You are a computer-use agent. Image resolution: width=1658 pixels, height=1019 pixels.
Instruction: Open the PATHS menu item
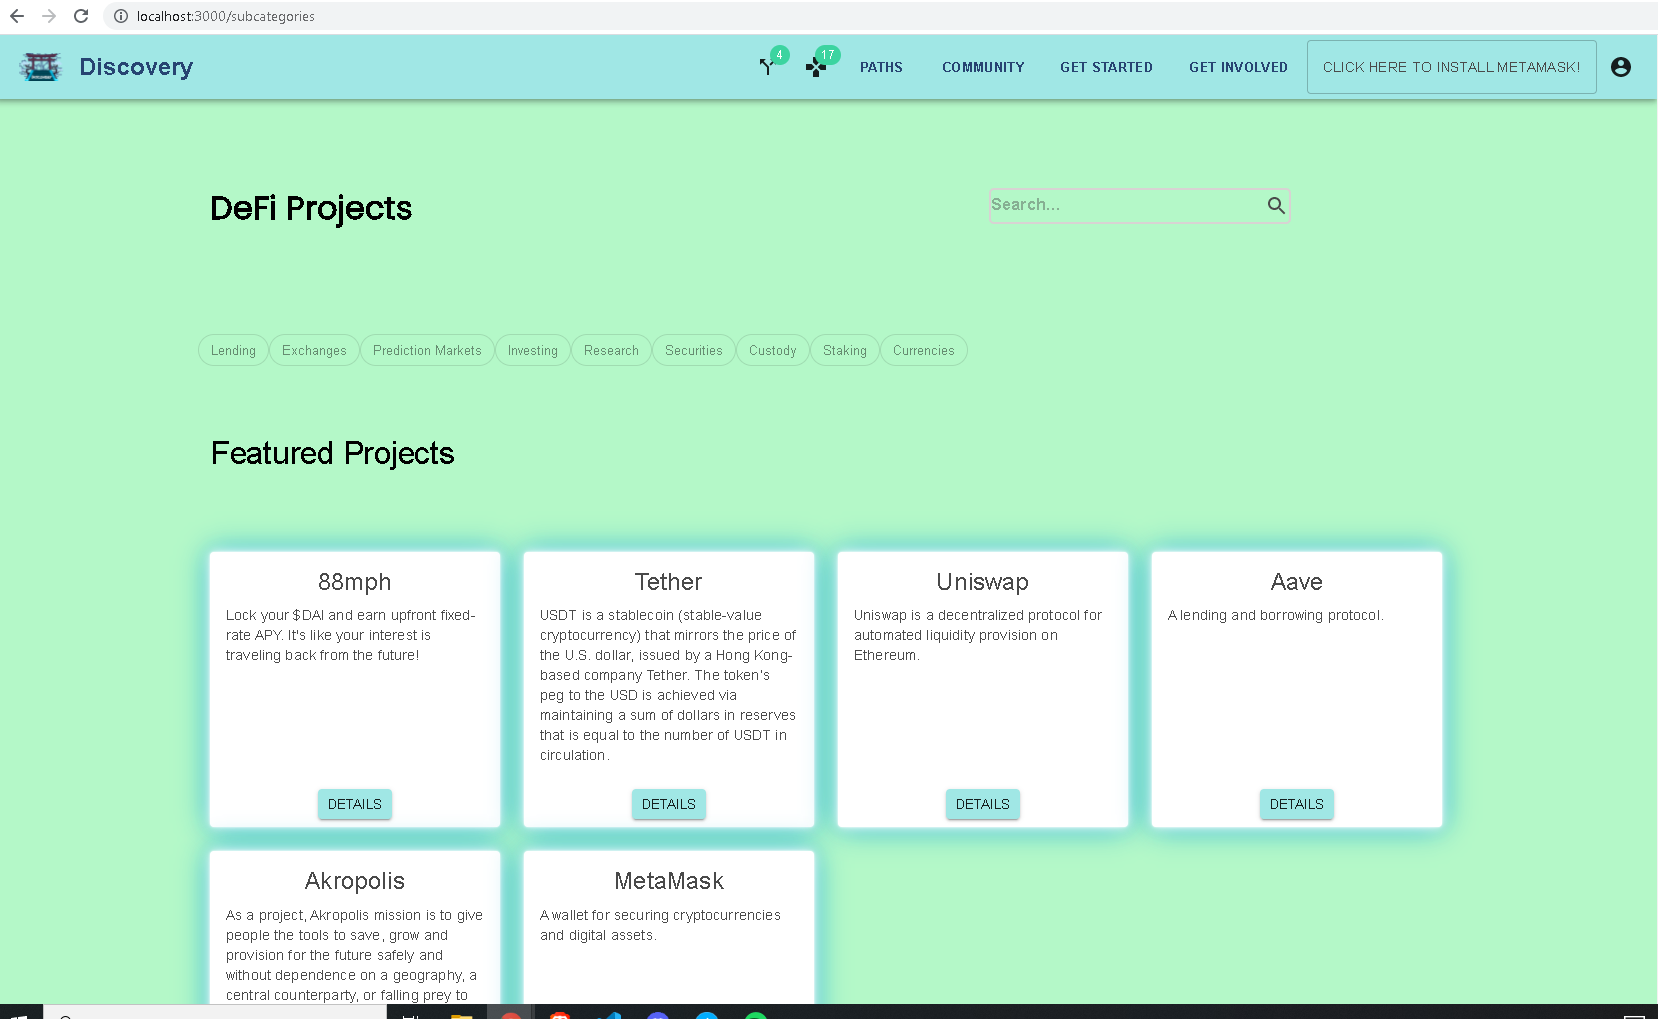(x=881, y=67)
